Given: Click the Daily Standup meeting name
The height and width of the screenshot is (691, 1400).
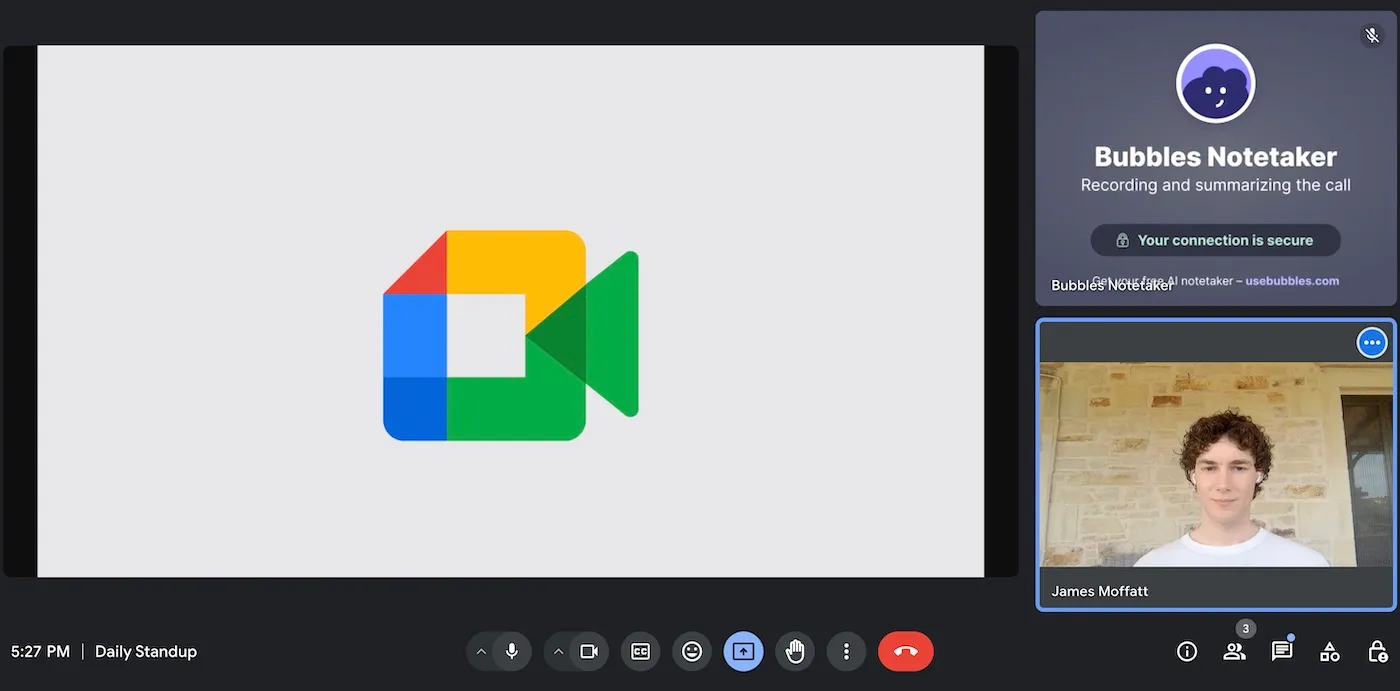Looking at the screenshot, I should coord(146,652).
